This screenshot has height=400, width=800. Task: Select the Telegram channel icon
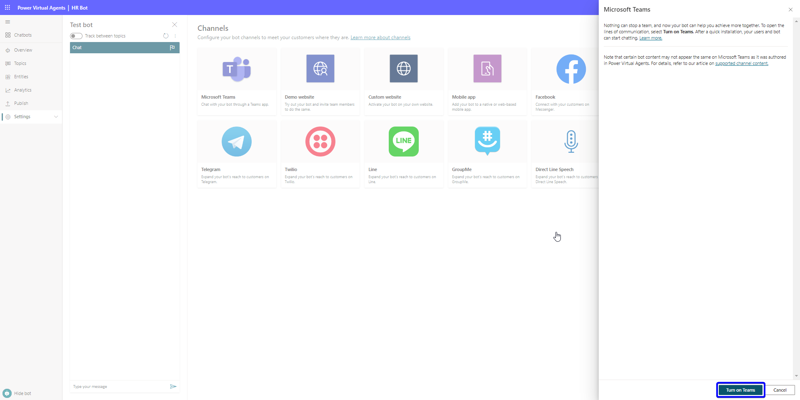237,141
